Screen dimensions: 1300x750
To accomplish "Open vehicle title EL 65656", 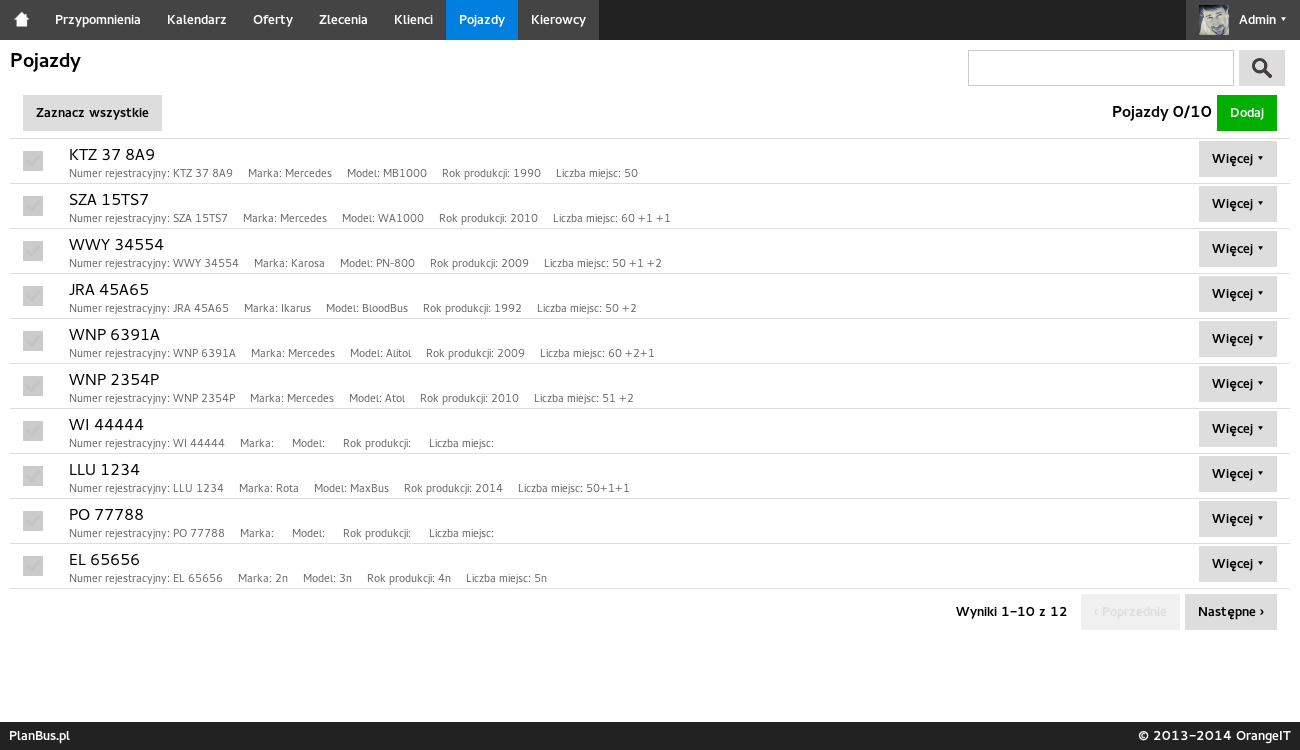I will (104, 560).
